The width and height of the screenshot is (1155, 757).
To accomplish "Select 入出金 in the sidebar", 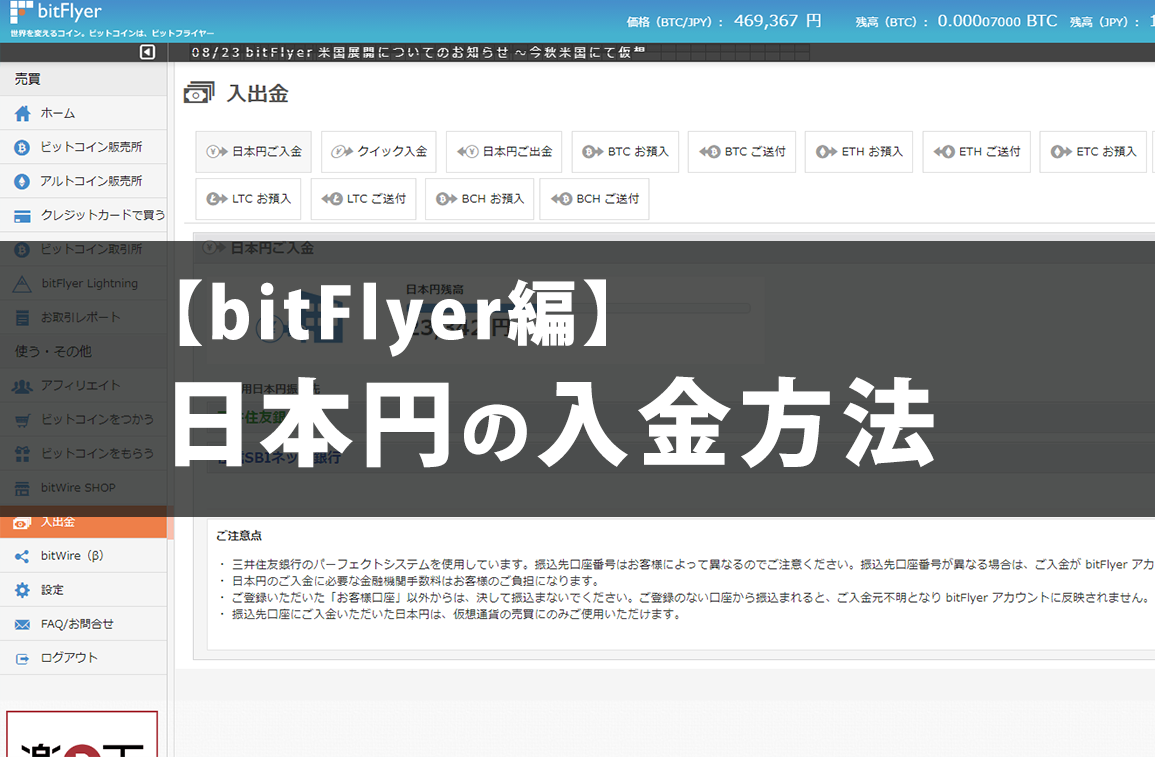I will 83,522.
